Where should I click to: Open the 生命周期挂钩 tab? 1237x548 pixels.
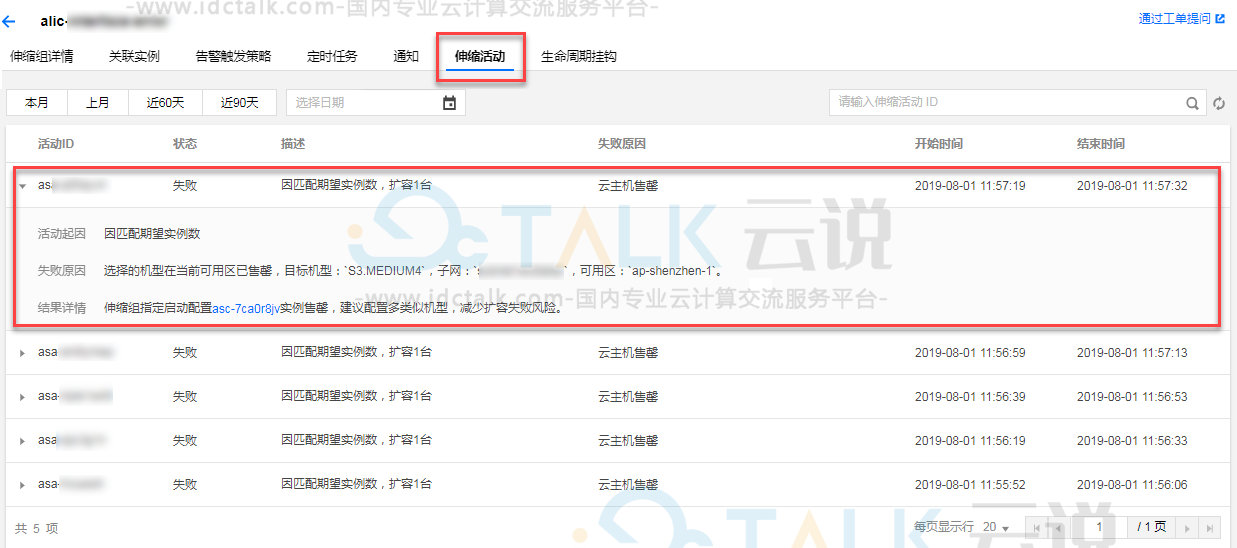coord(579,56)
